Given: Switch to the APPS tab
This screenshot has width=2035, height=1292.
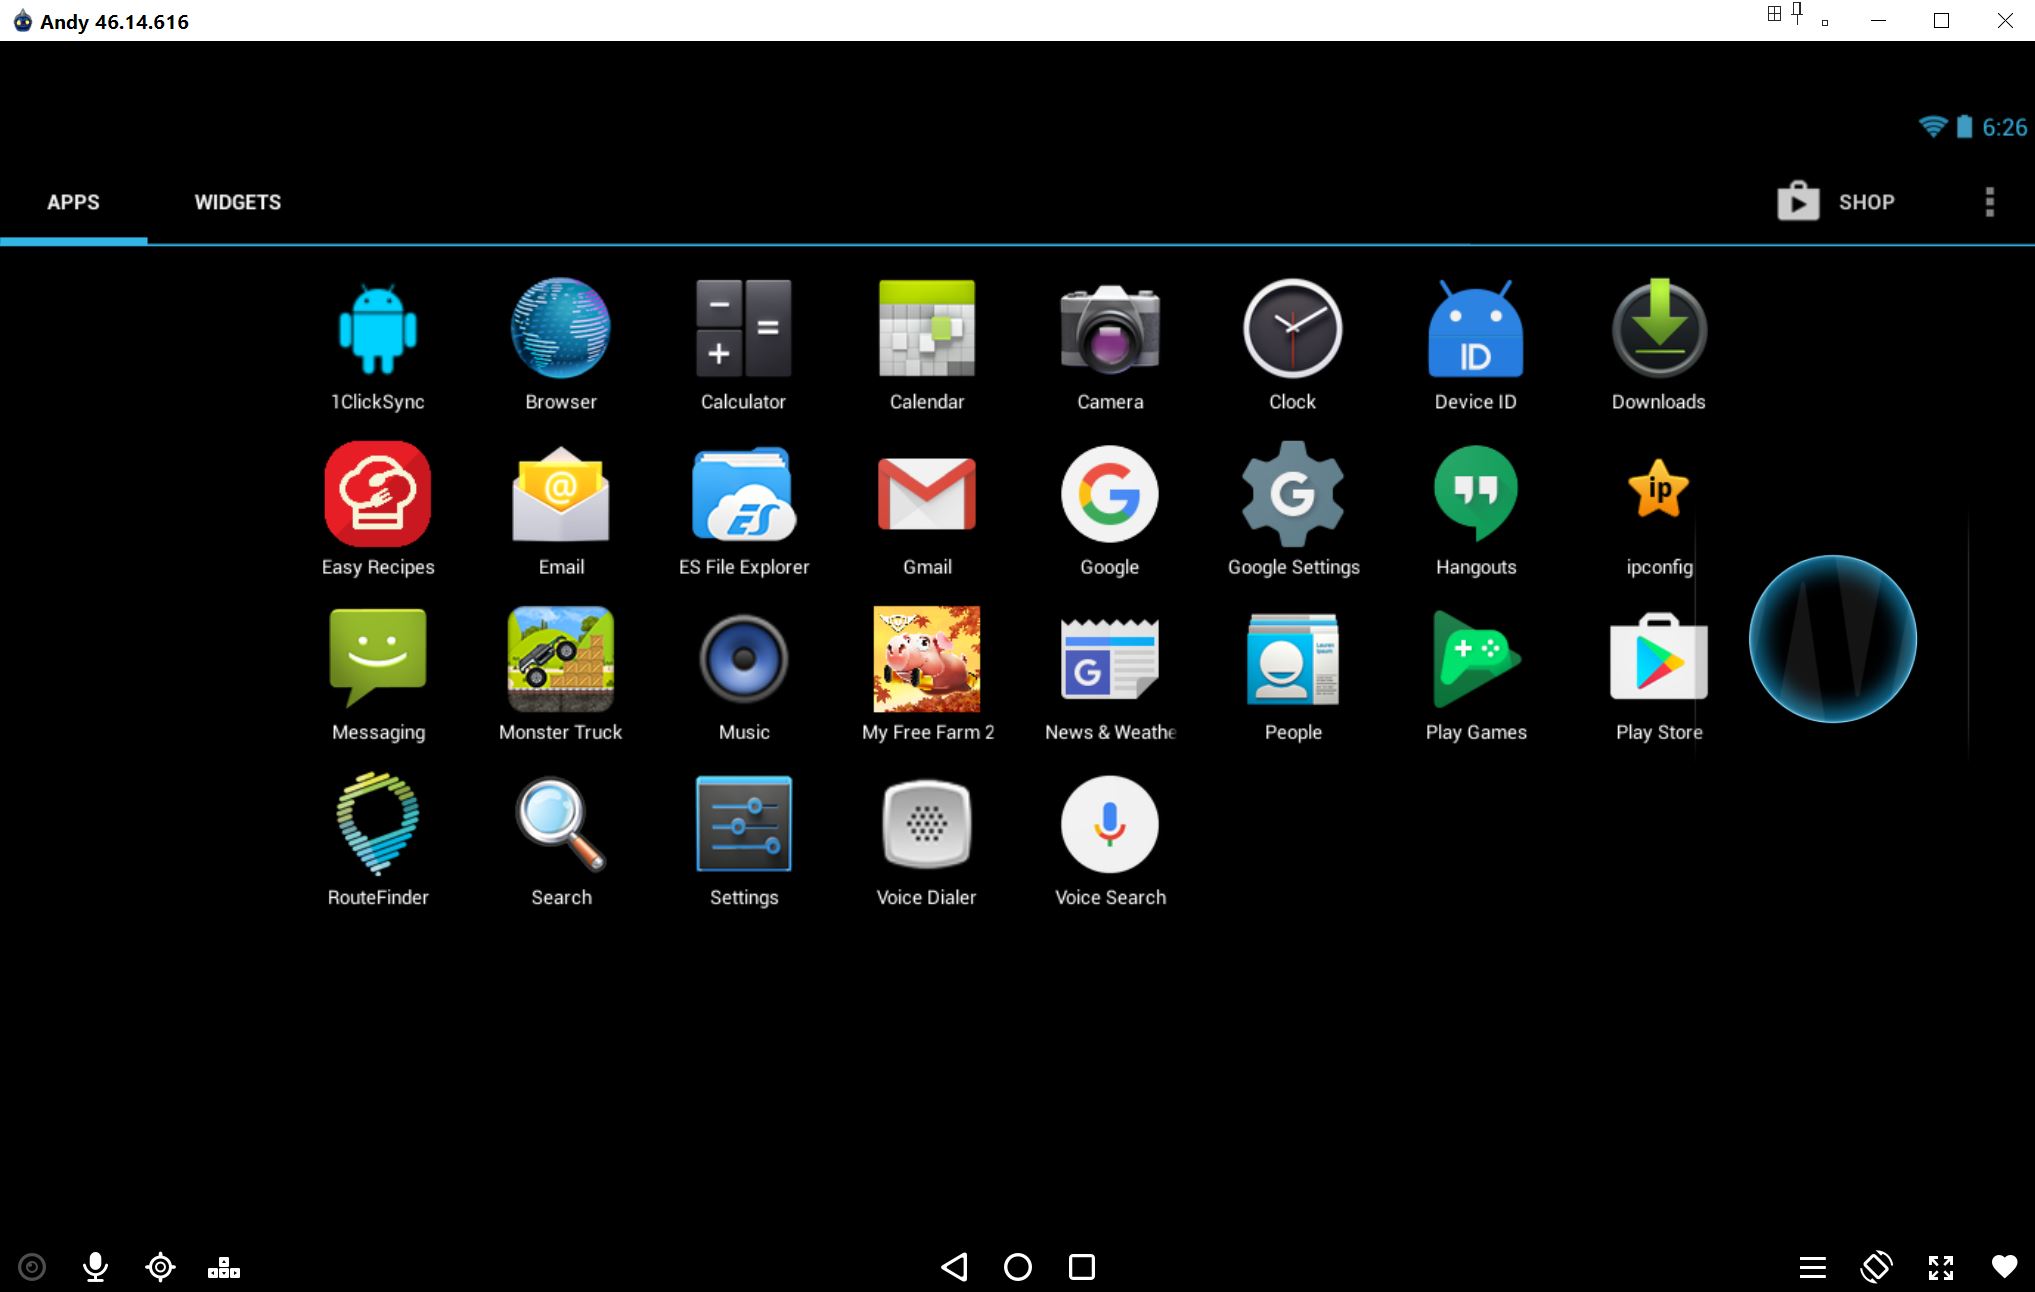Looking at the screenshot, I should 73,202.
